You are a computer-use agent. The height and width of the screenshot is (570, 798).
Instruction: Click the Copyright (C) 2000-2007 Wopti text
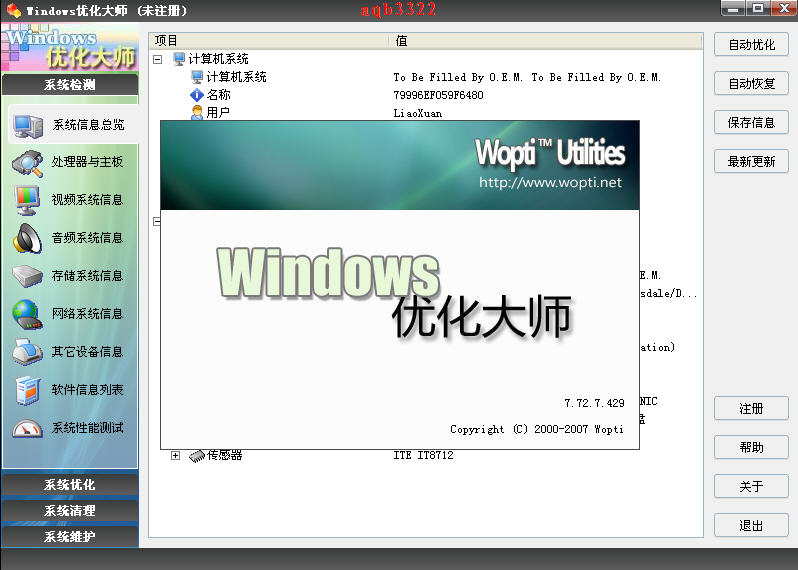(536, 430)
